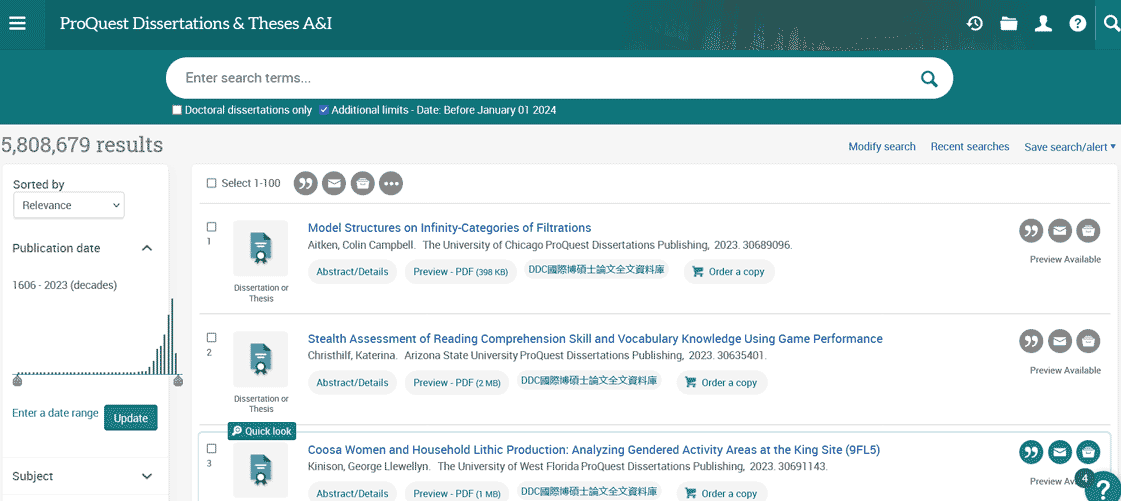Screen dimensions: 1121x501
Task: Open the selected items folder icon
Action: 1009,24
